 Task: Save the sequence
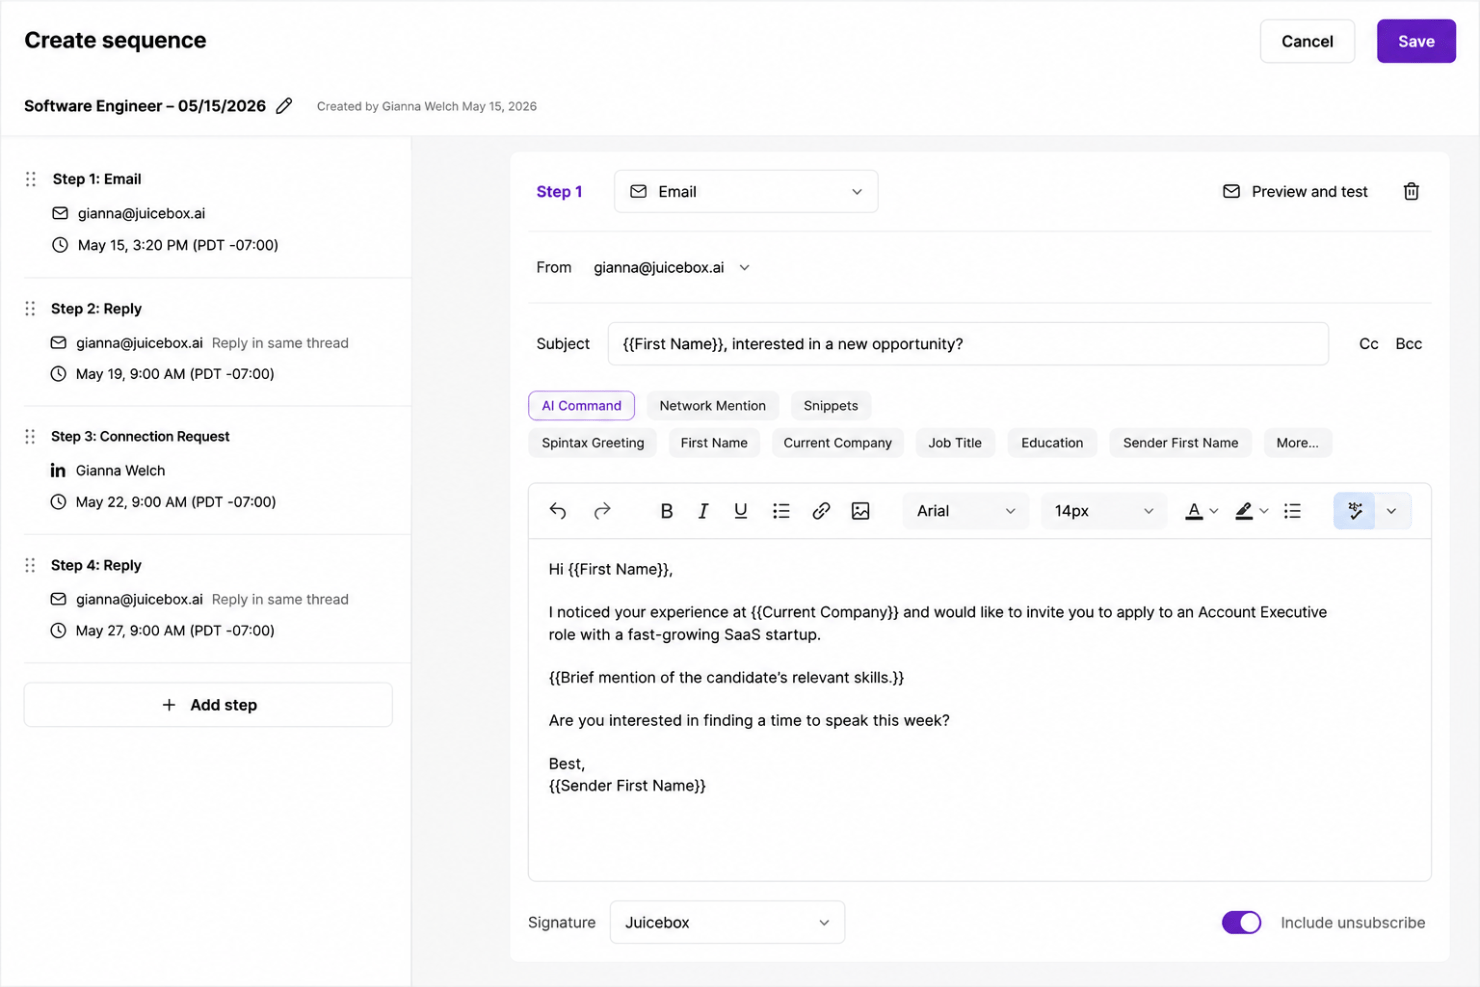(1416, 41)
